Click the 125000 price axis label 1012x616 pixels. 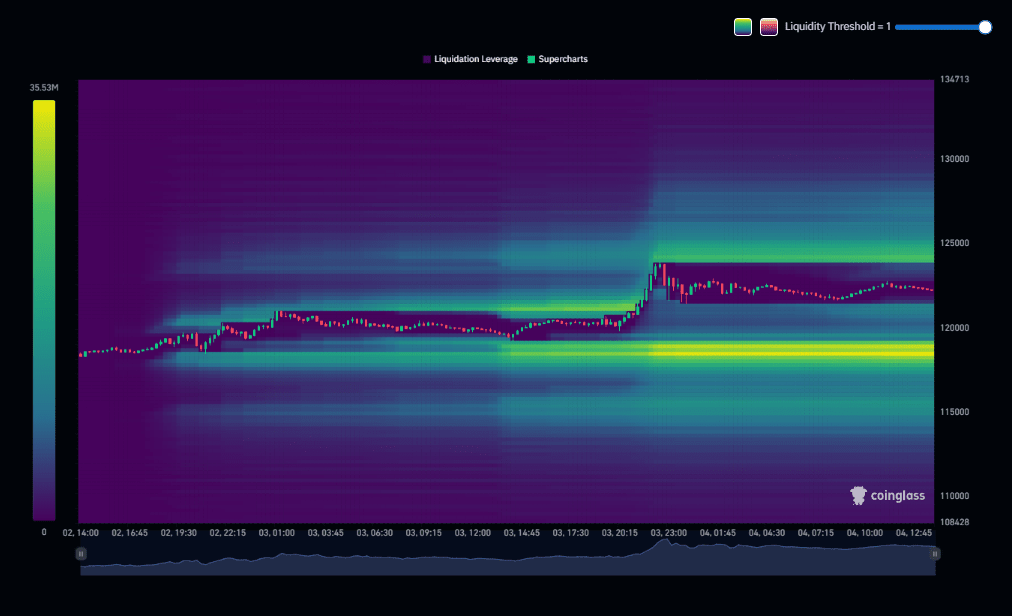955,243
